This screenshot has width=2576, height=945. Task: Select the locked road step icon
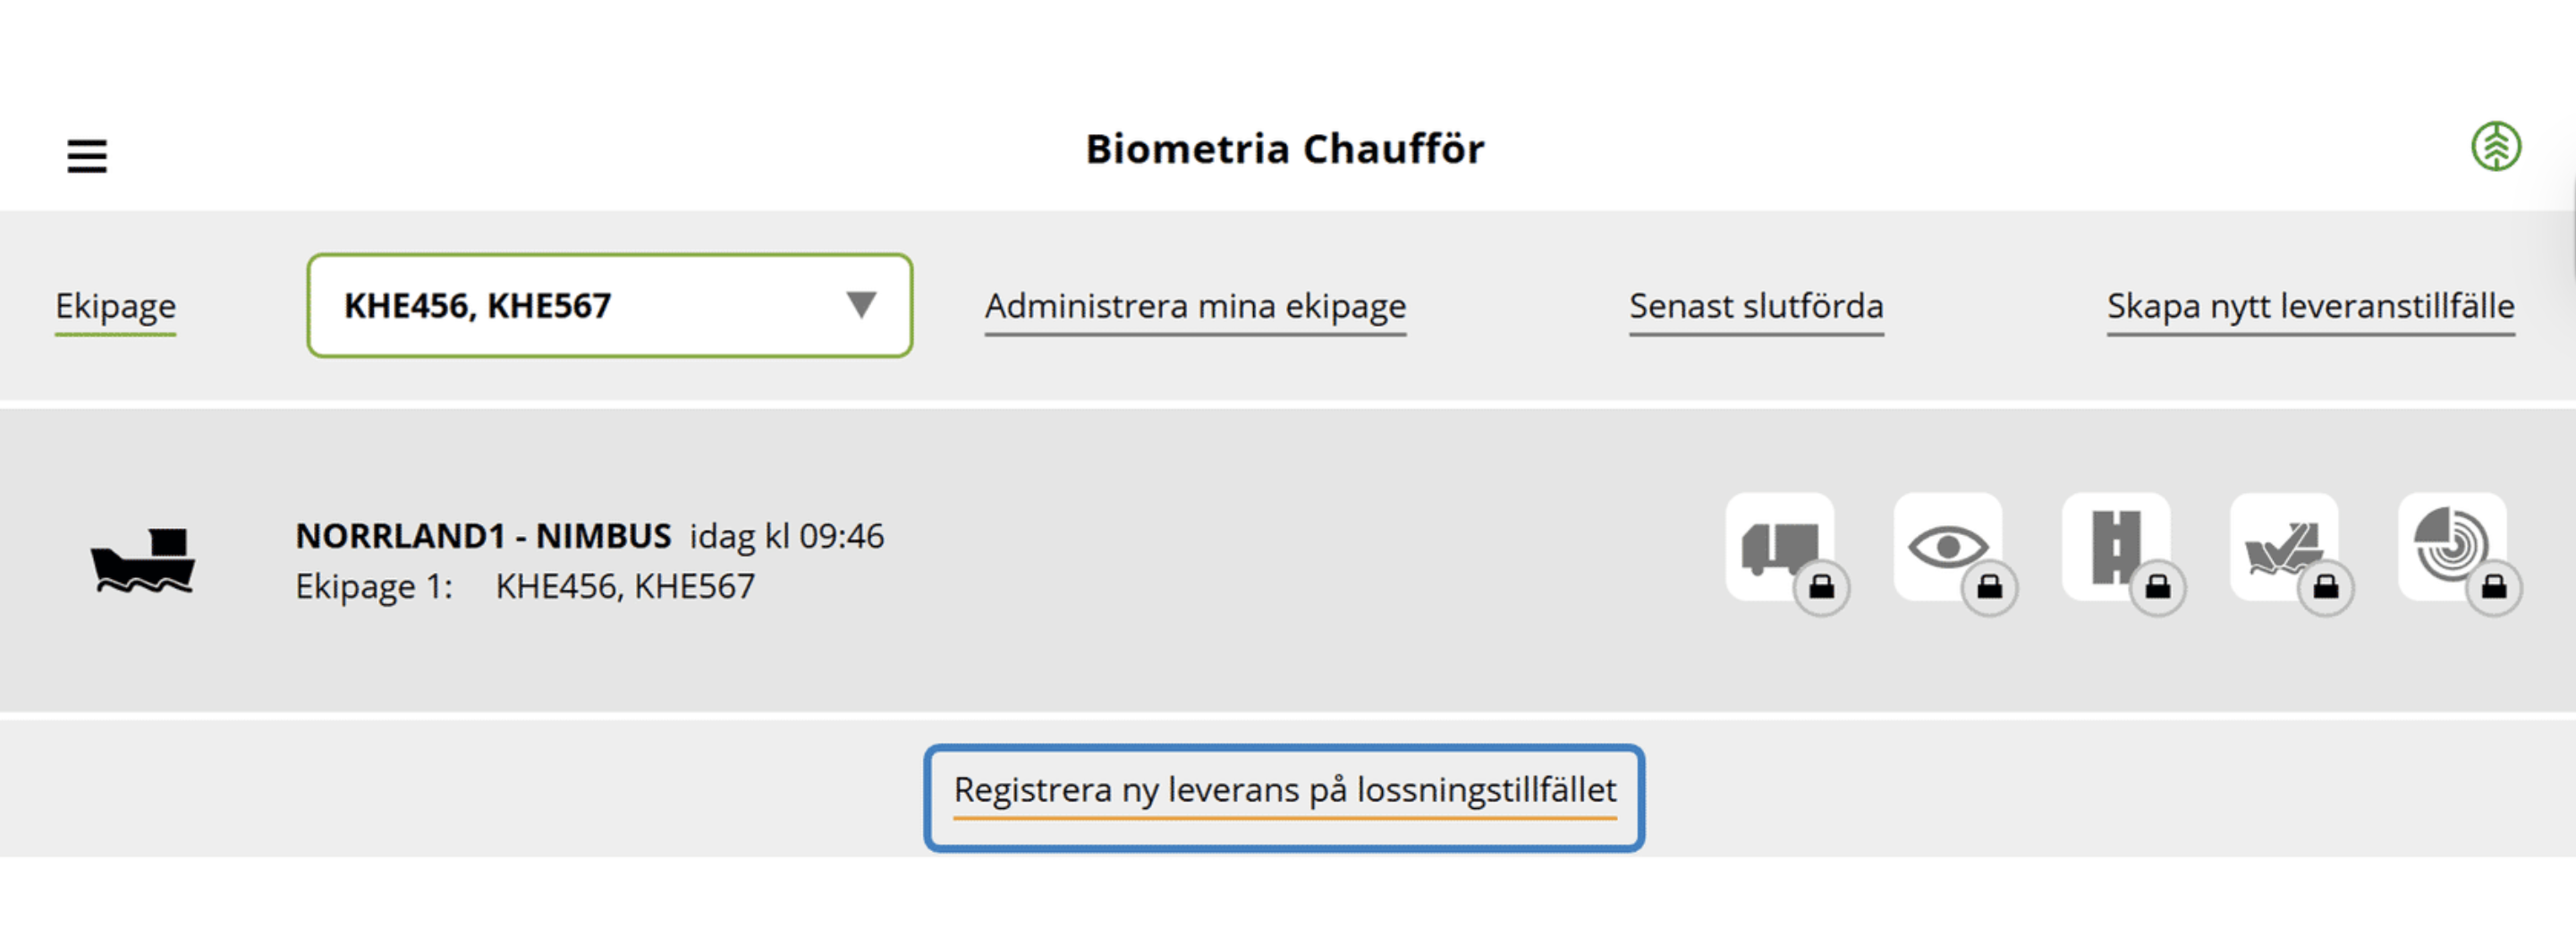pos(2114,545)
